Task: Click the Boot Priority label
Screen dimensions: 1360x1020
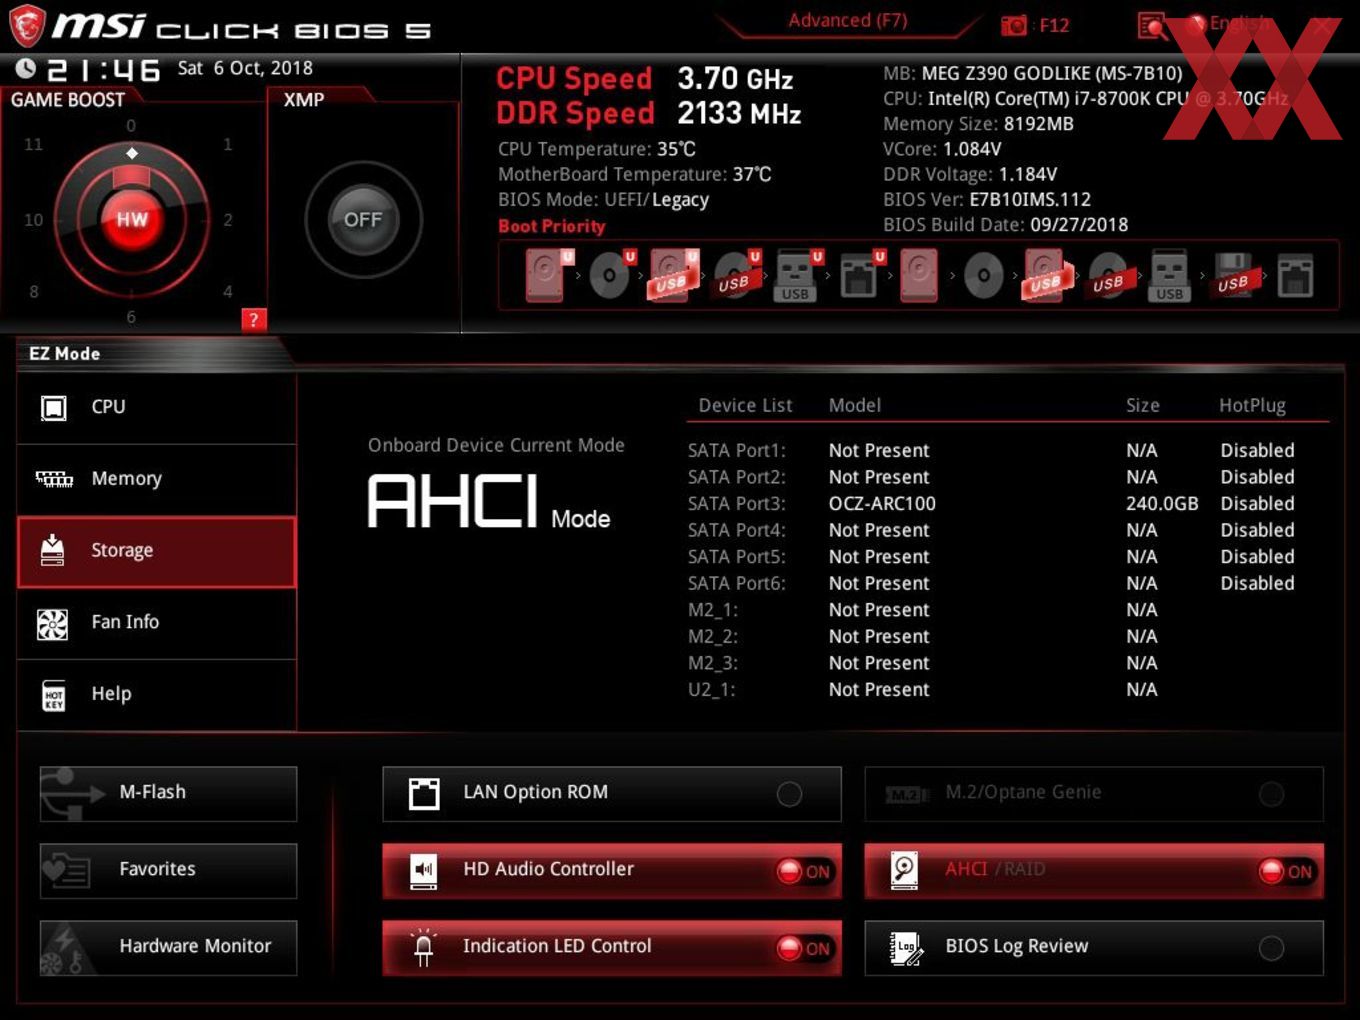Action: (552, 226)
